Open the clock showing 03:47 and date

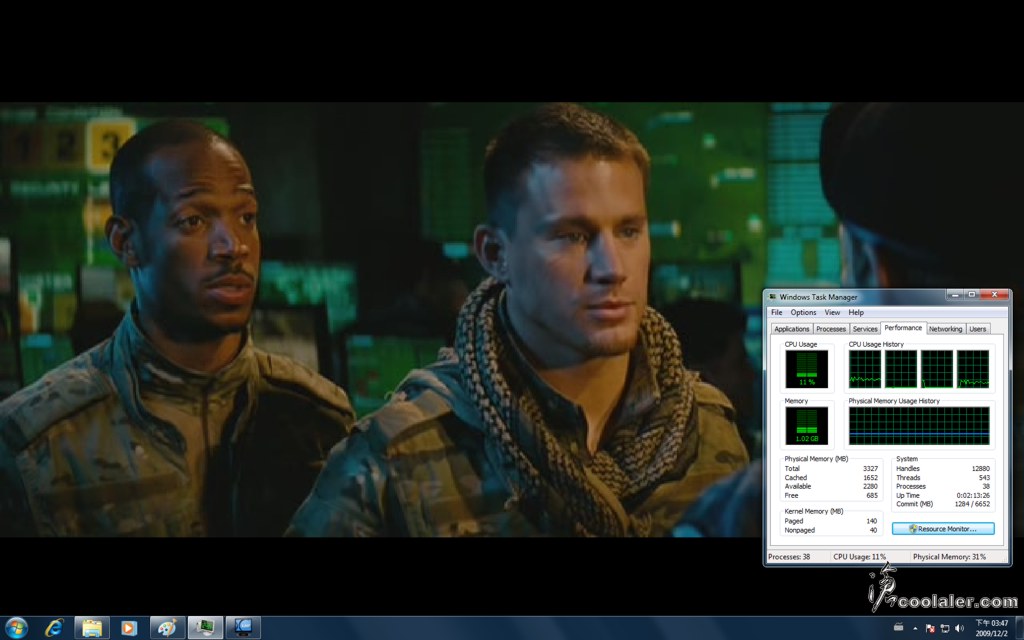click(991, 628)
